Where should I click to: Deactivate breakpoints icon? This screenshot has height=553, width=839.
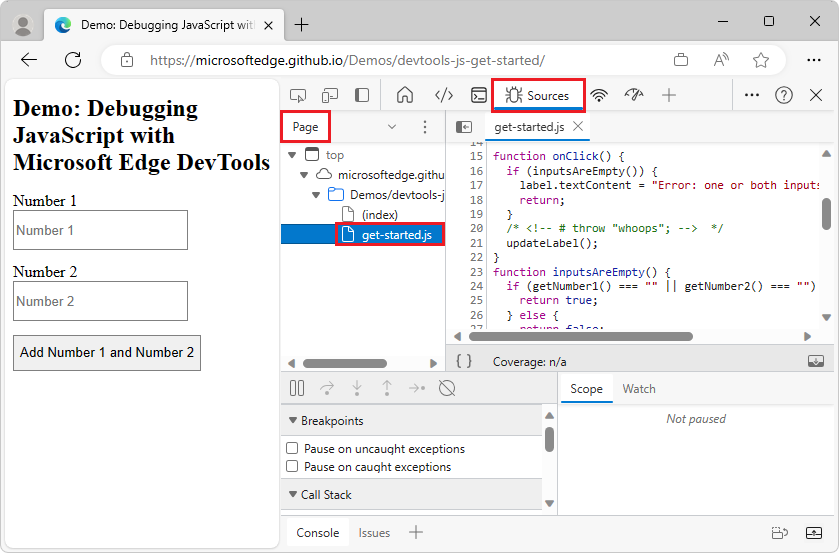pyautogui.click(x=447, y=388)
